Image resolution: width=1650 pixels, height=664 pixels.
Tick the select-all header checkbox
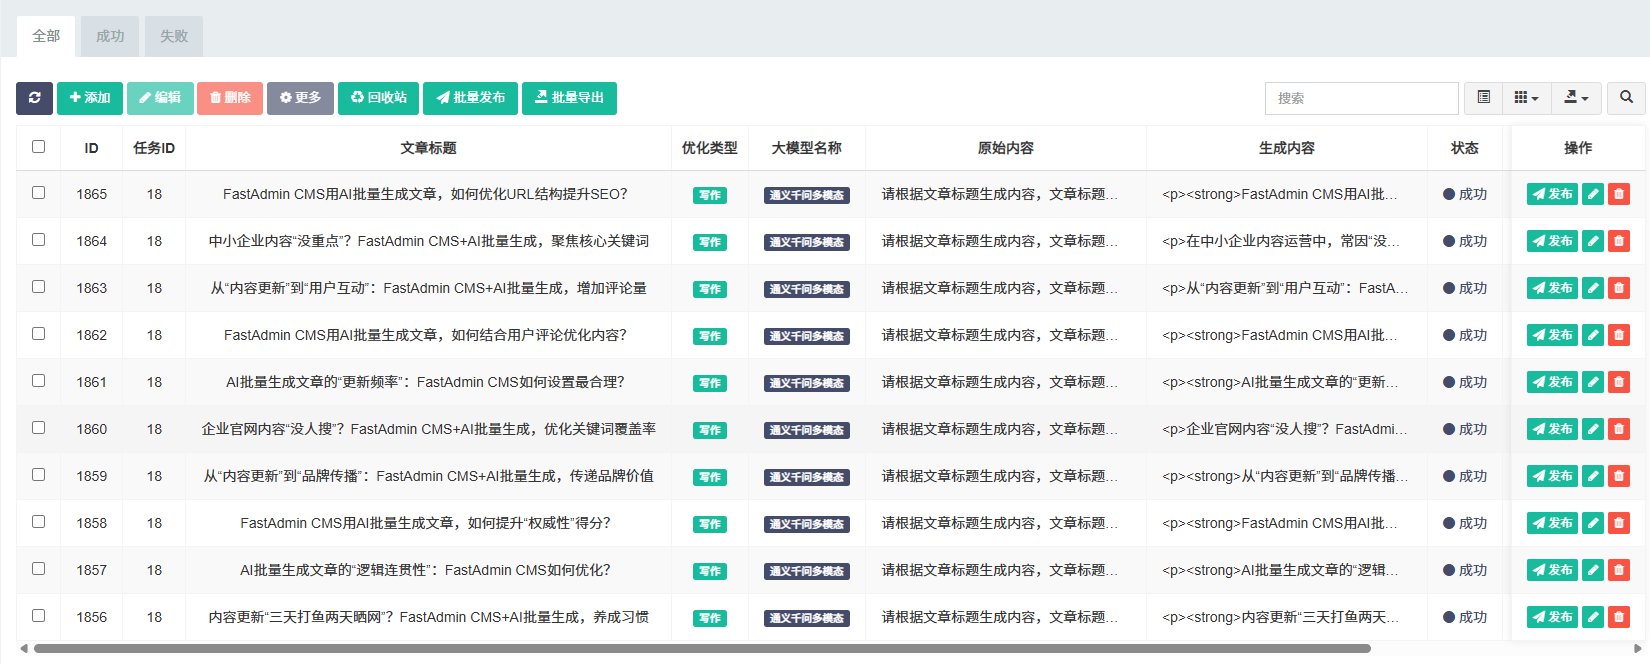click(x=38, y=146)
